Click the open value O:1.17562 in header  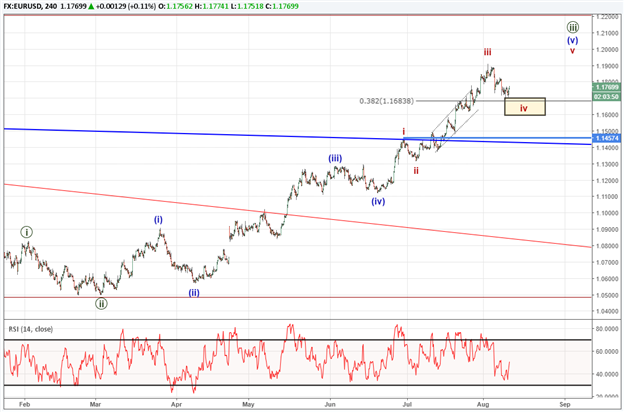pos(175,6)
